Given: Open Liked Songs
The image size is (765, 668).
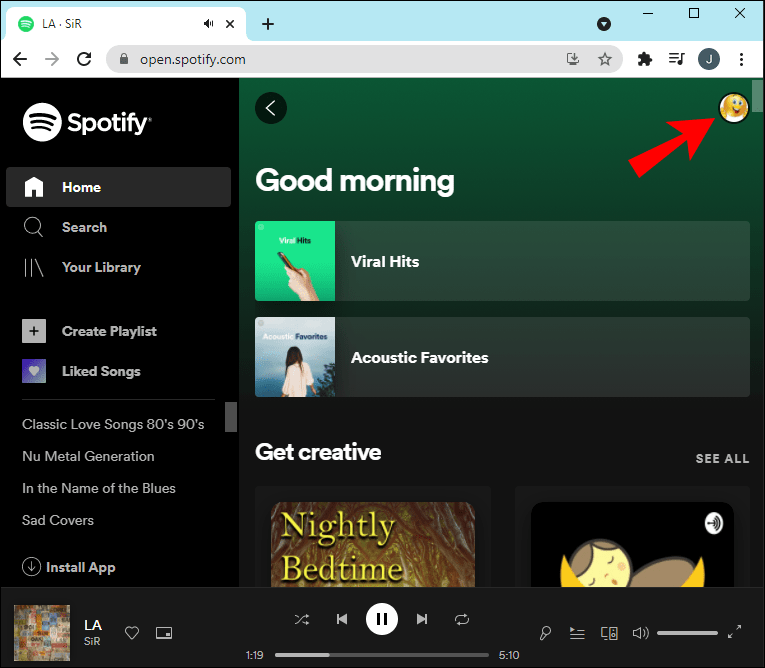Looking at the screenshot, I should click(x=81, y=371).
